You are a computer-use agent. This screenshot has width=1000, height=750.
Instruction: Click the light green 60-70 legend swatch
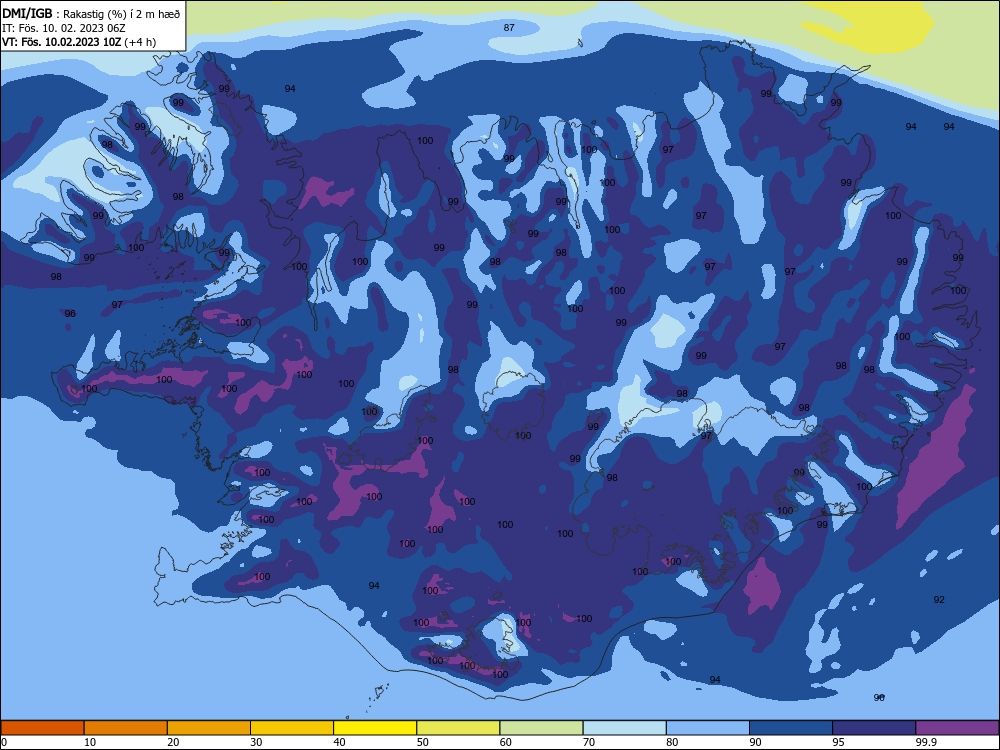click(541, 728)
